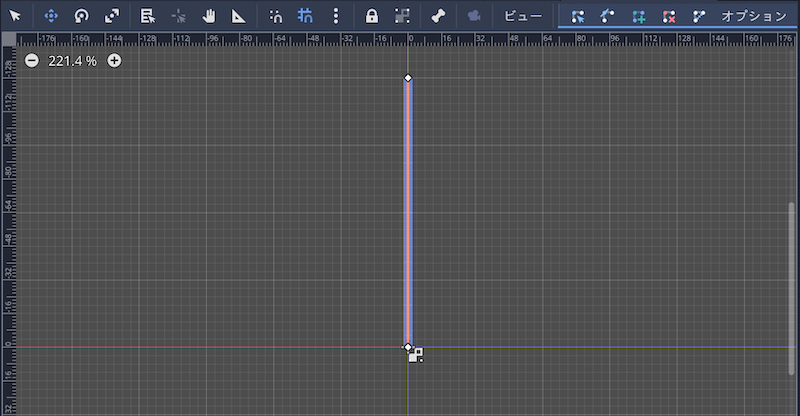This screenshot has height=416, width=800.
Task: Turn off the active Grid Snap
Action: click(305, 16)
